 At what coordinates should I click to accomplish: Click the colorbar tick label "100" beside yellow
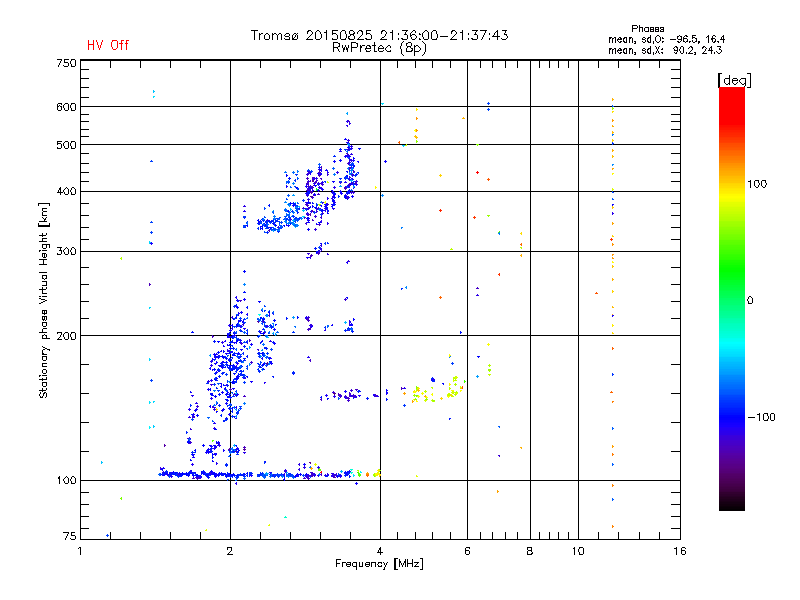point(757,184)
